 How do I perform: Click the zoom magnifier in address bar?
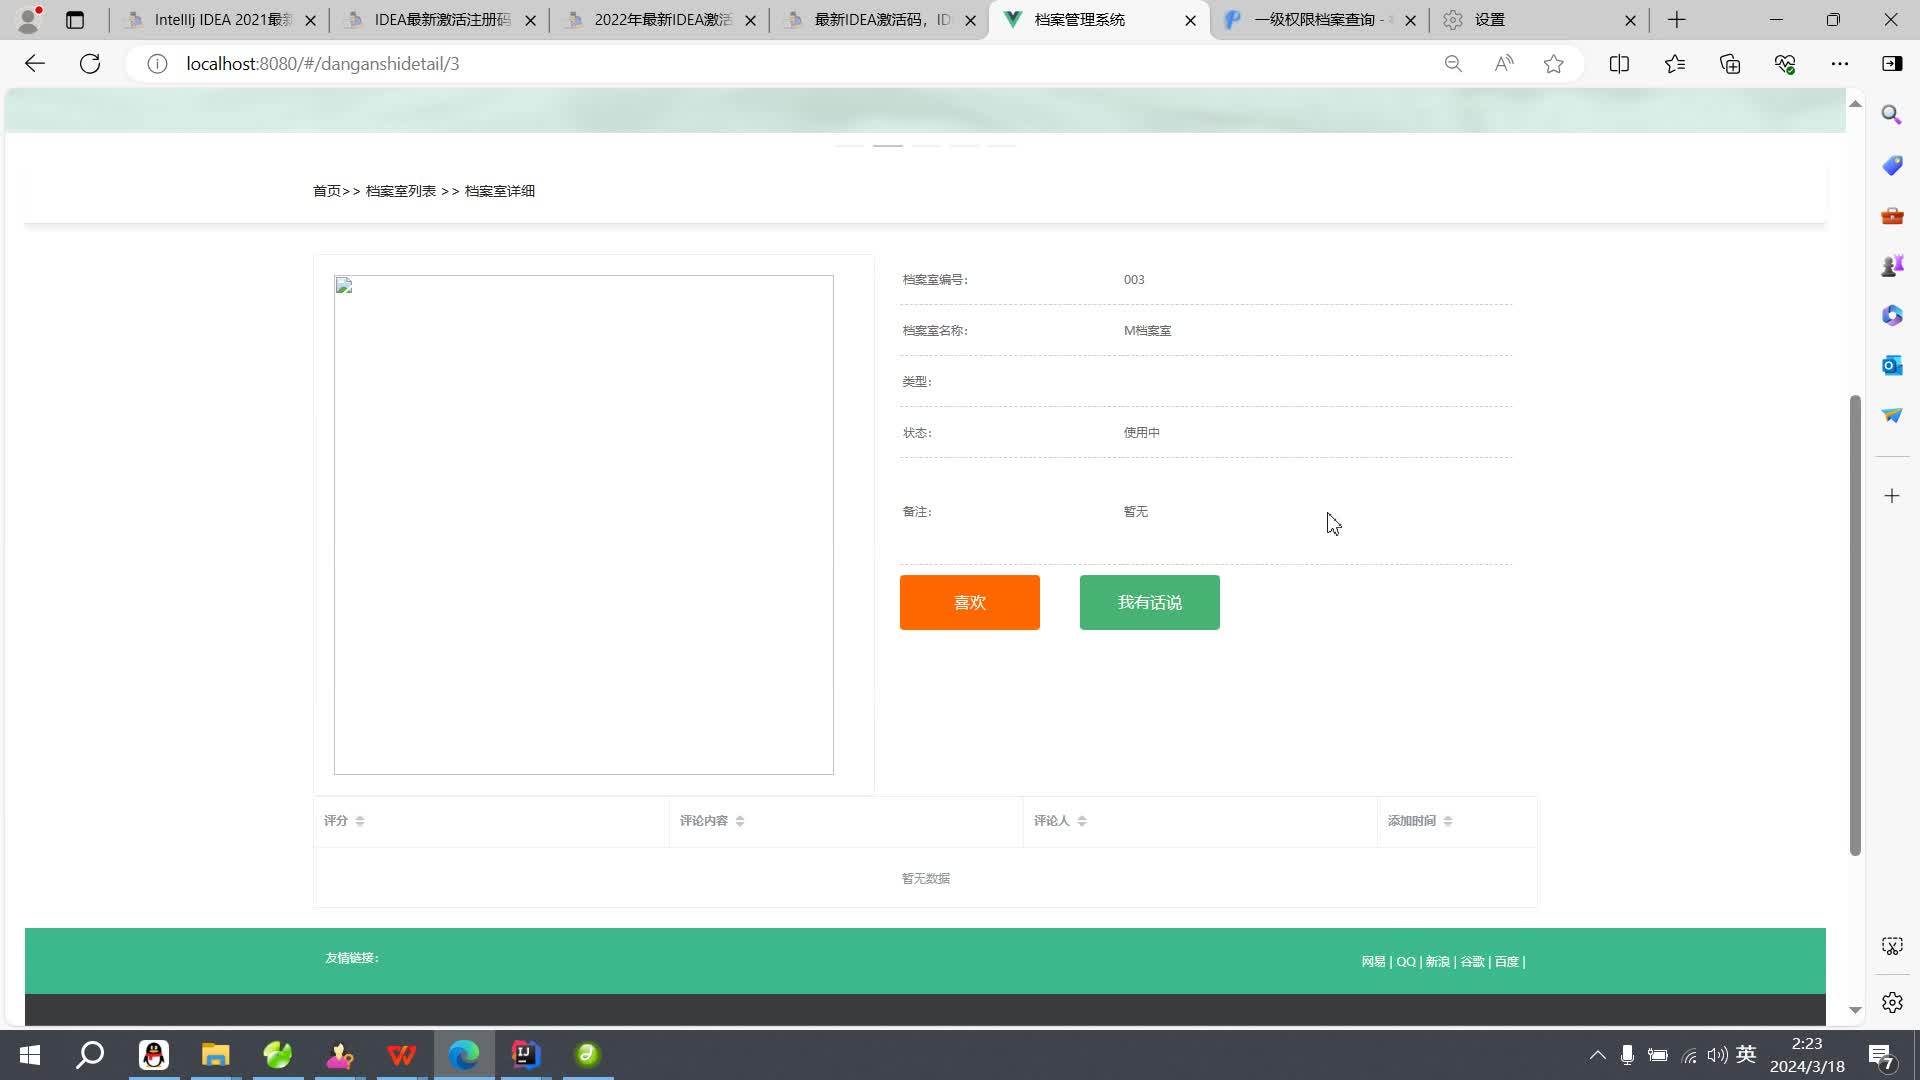pos(1453,64)
